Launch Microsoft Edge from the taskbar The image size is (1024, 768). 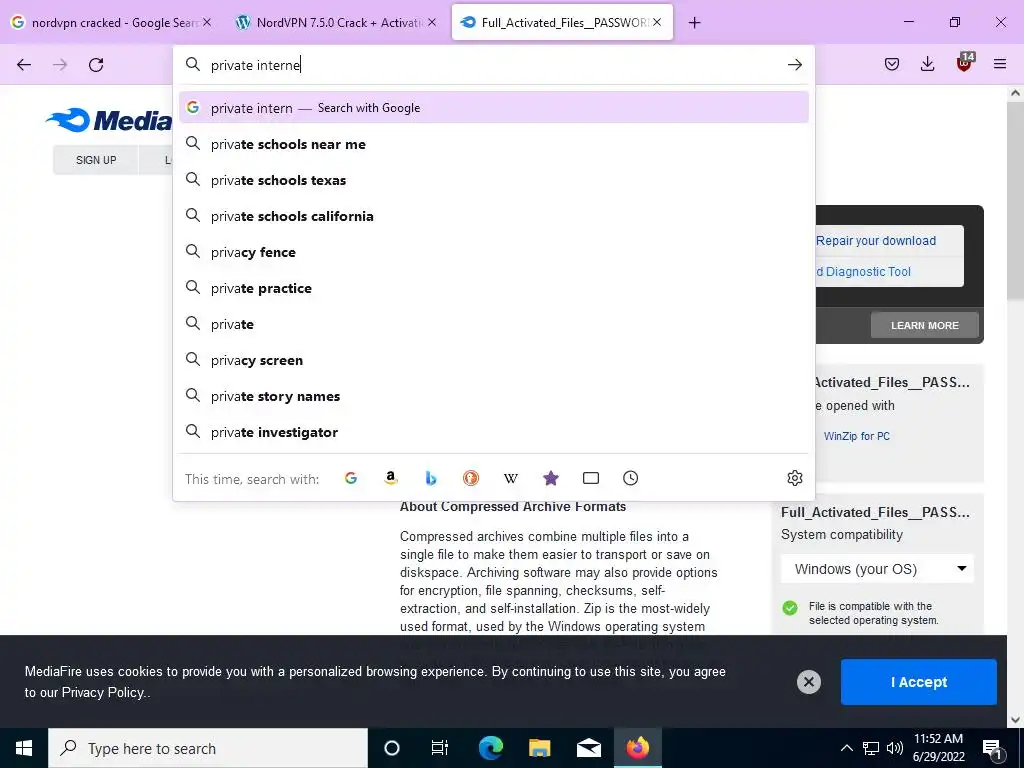(x=490, y=748)
